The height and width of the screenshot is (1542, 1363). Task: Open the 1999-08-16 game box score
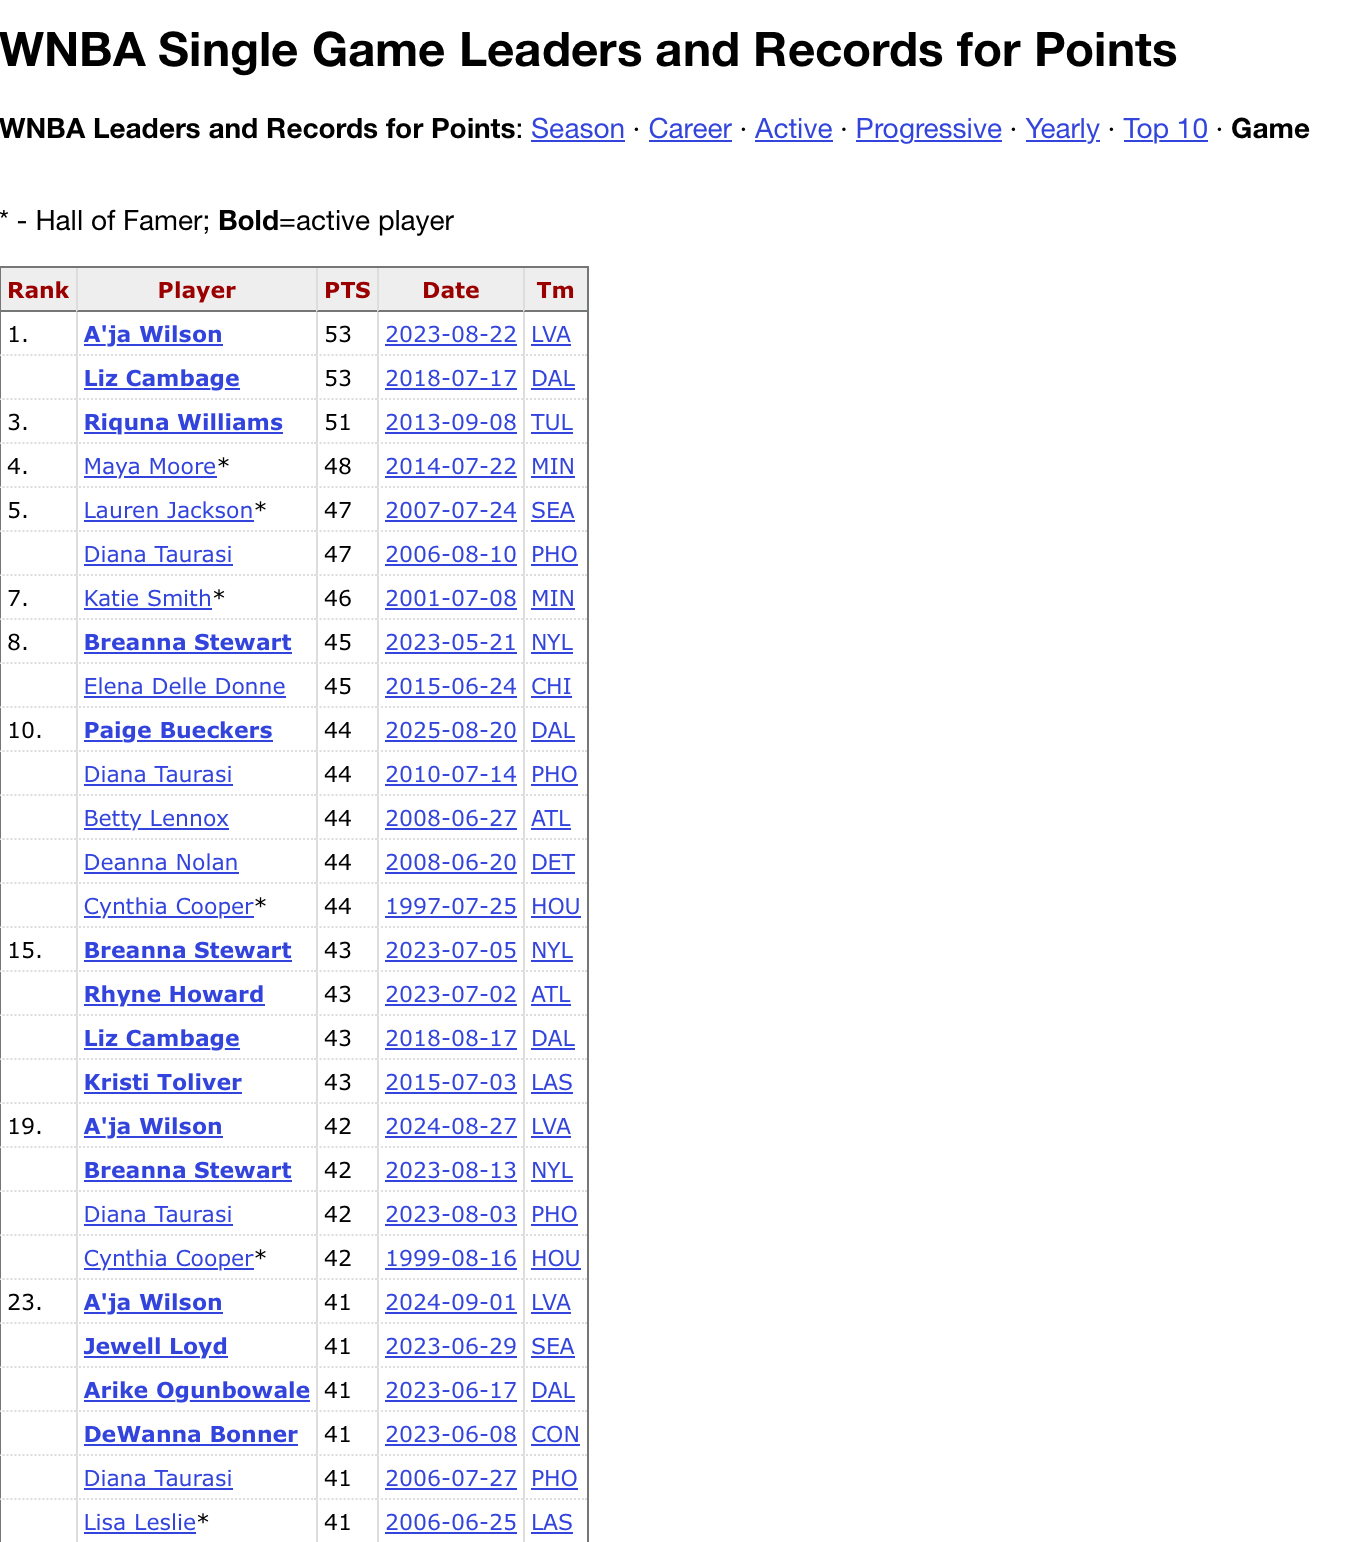[x=451, y=1258]
